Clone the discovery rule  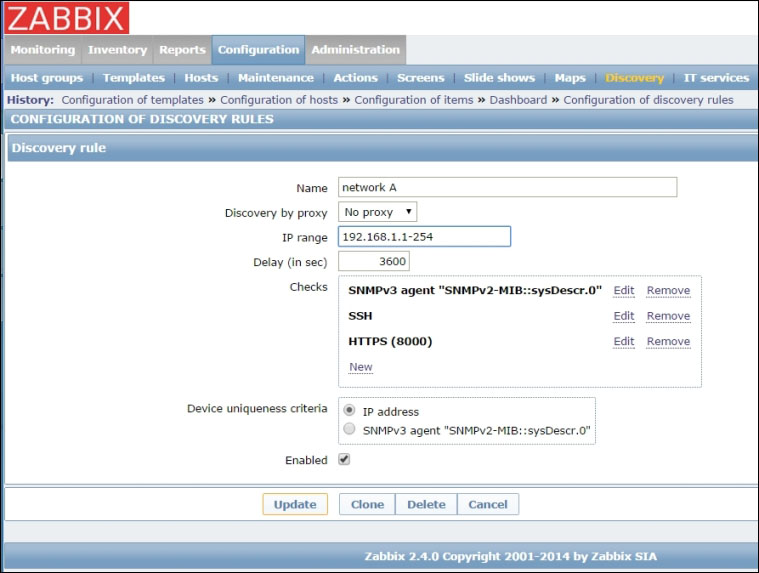click(367, 505)
